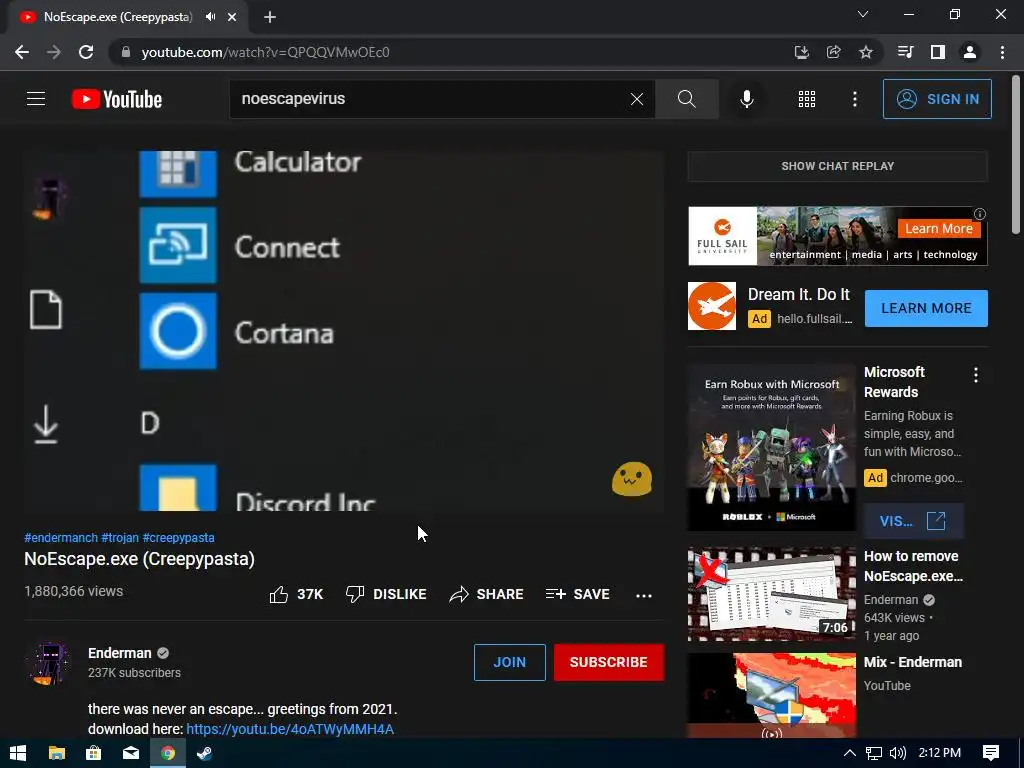This screenshot has height=768, width=1024.
Task: Toggle the Chrome side panel
Action: (x=938, y=52)
